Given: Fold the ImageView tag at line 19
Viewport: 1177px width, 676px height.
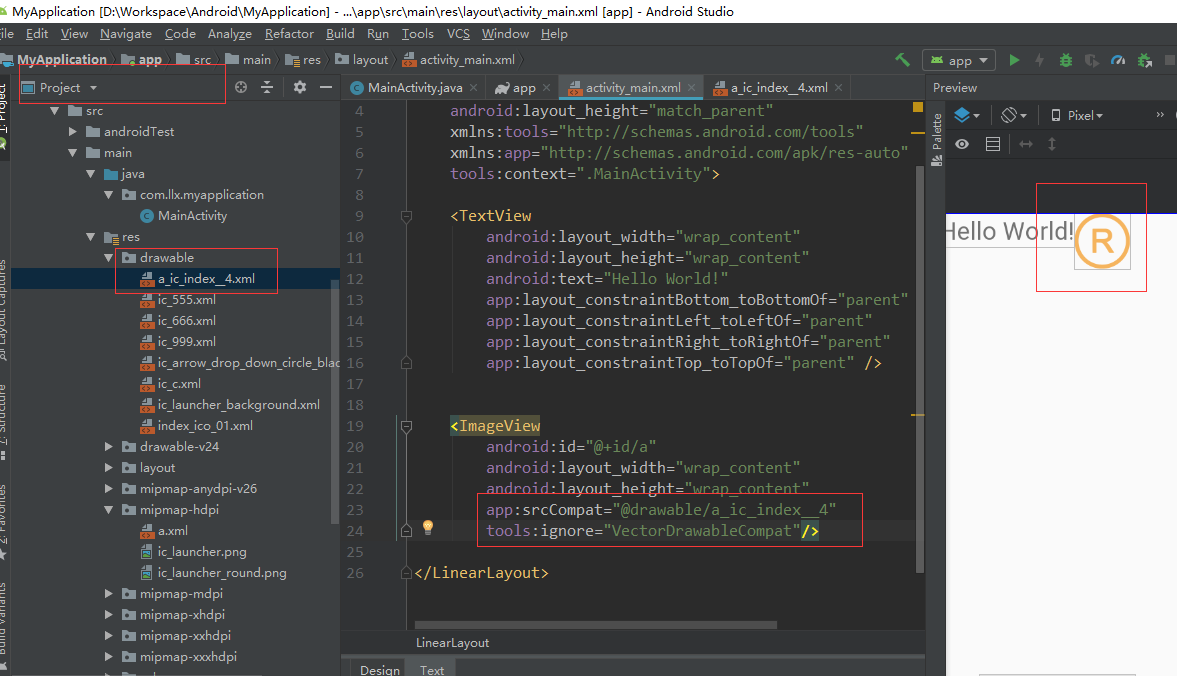Looking at the screenshot, I should point(406,426).
